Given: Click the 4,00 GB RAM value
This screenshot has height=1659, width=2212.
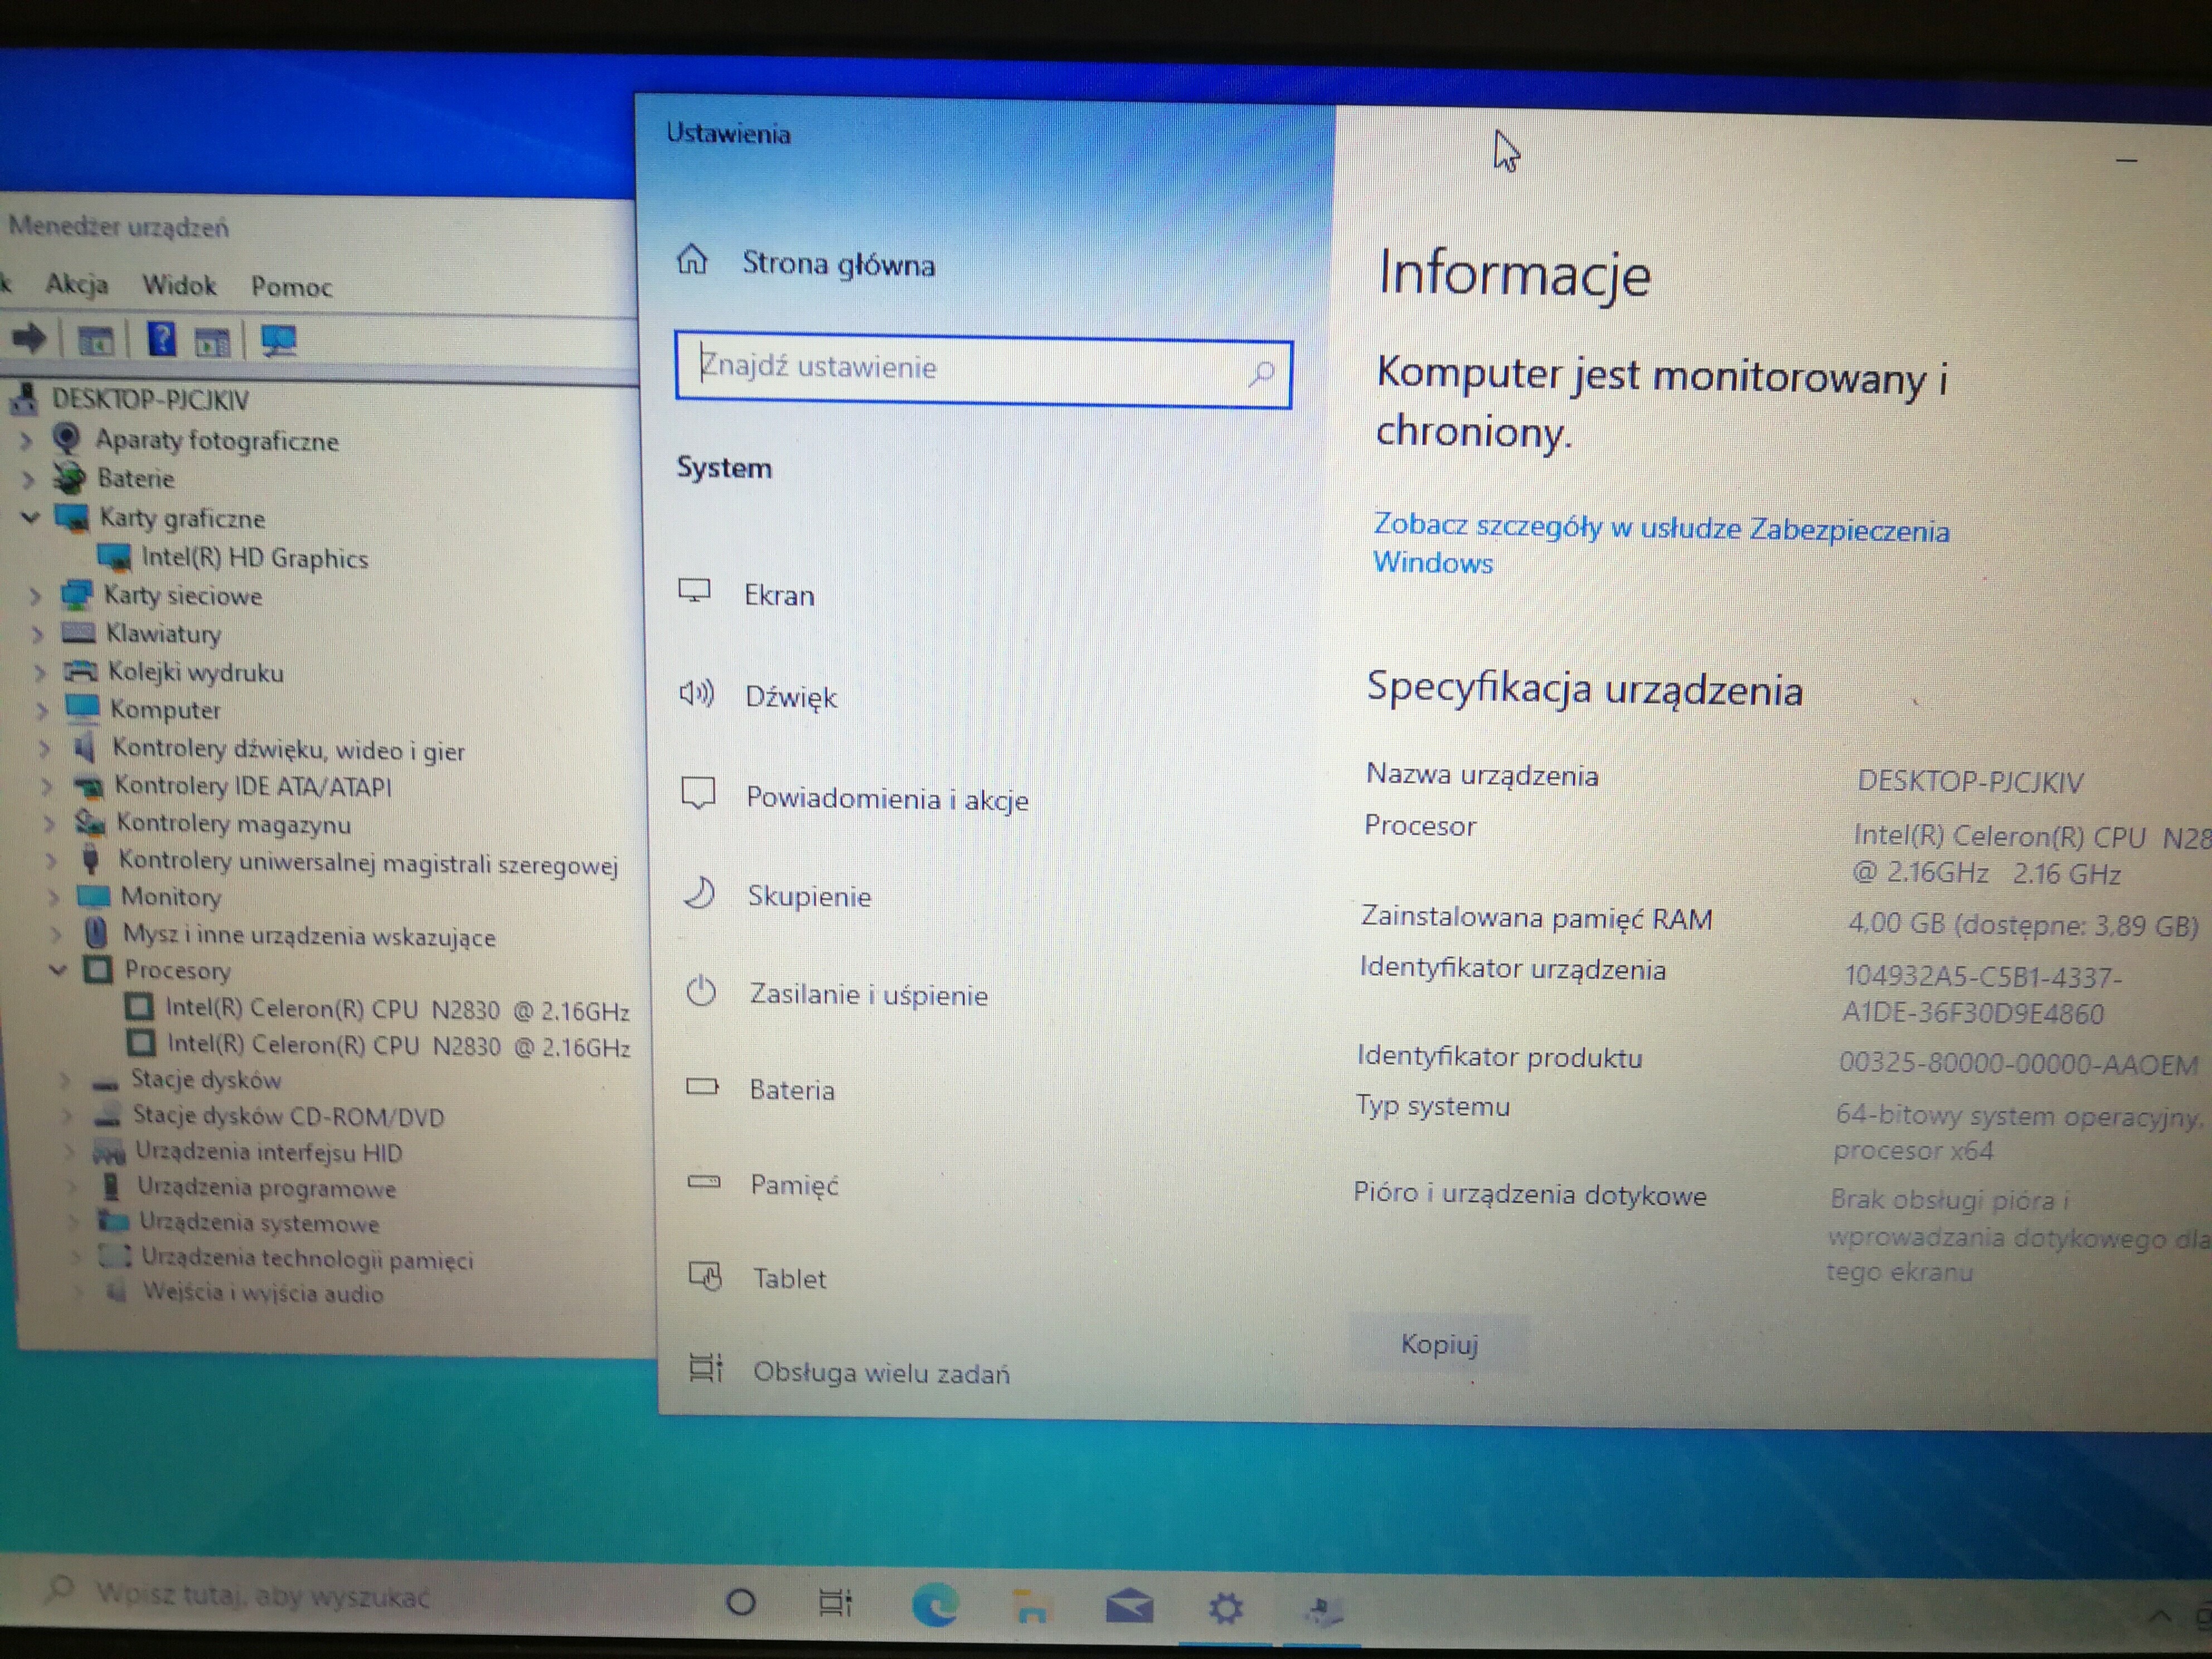Looking at the screenshot, I should pos(2022,925).
